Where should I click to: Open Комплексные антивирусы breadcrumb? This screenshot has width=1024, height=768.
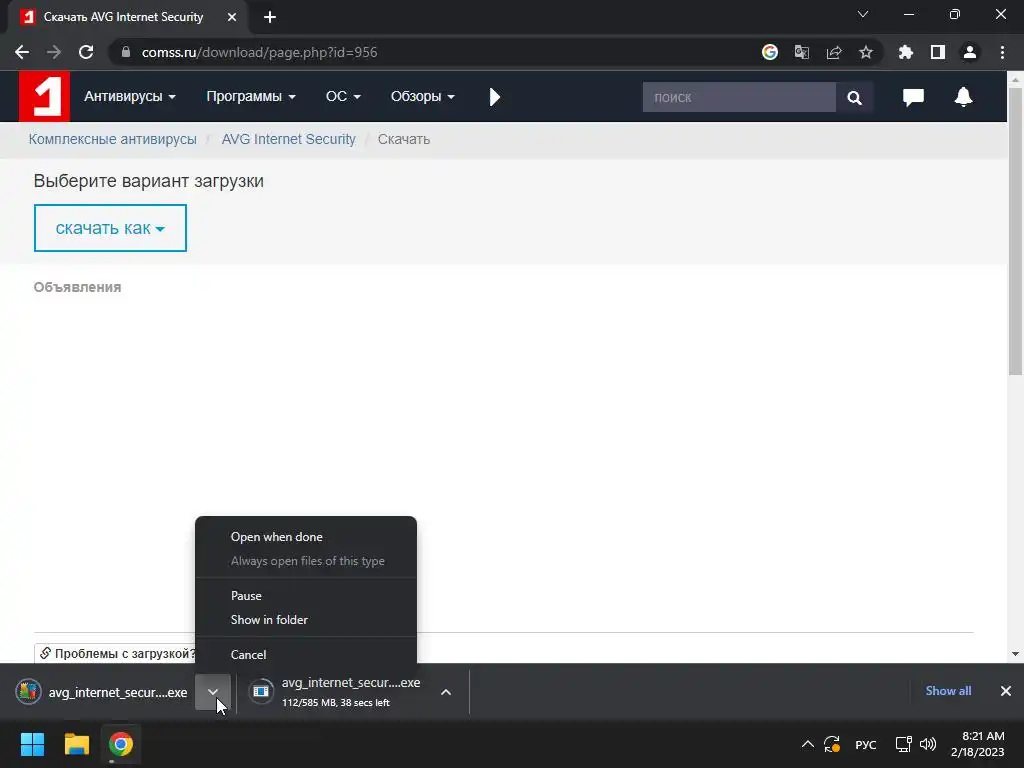112,139
